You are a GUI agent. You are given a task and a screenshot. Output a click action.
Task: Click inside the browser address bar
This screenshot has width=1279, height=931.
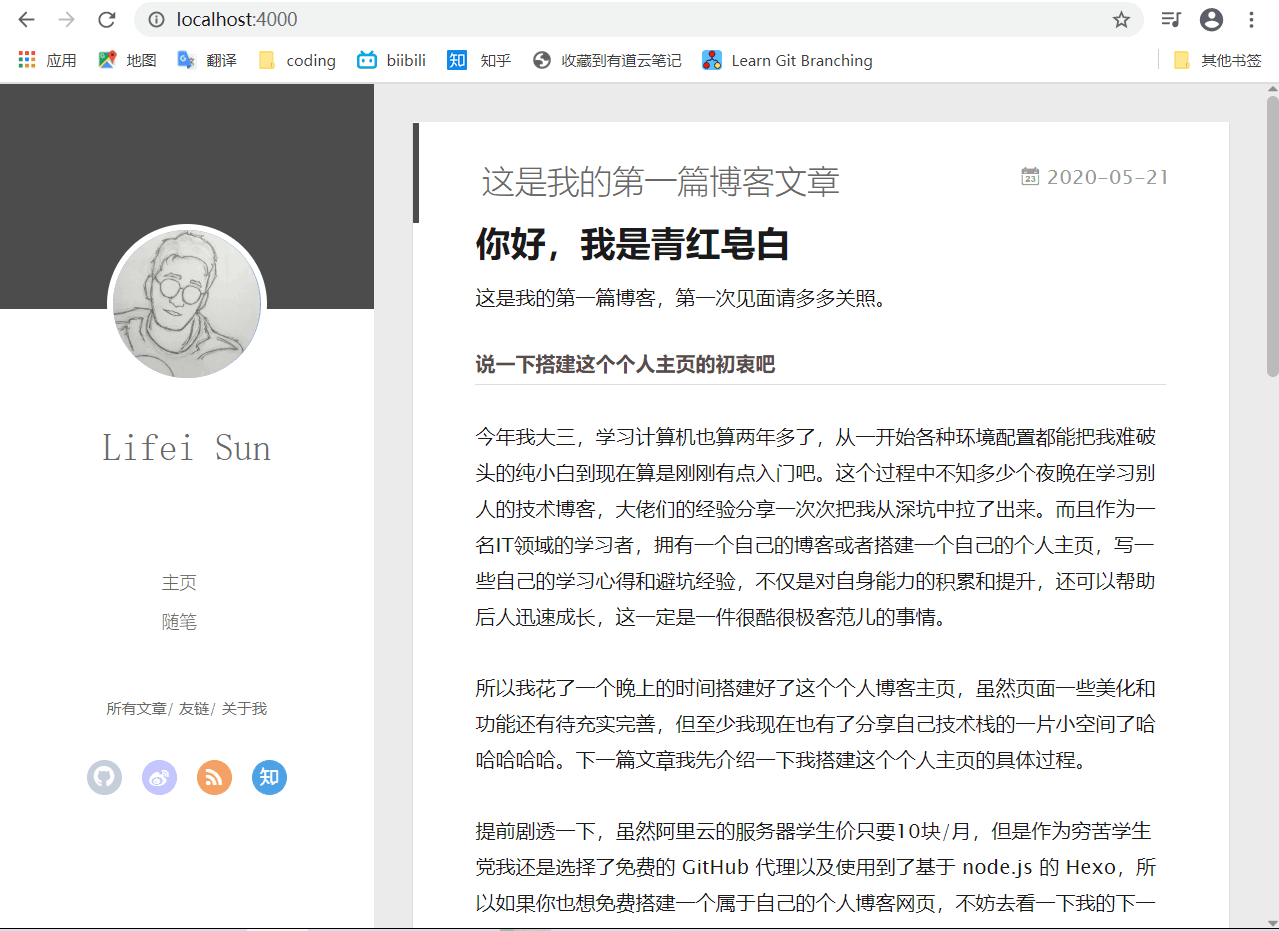pyautogui.click(x=400, y=19)
